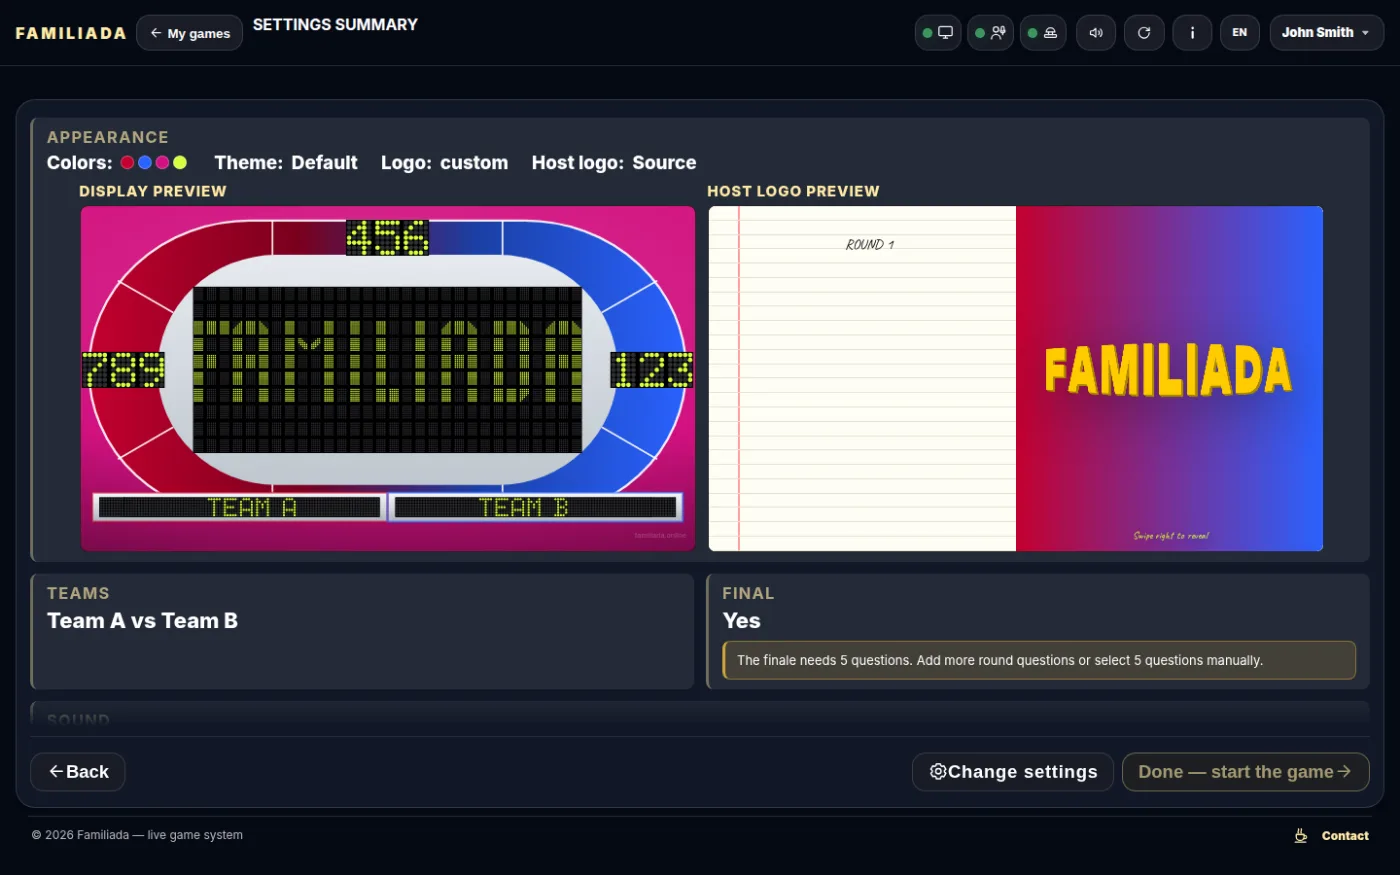Click the refresh icon in header
Screen dimensions: 1400x875
1144,33
